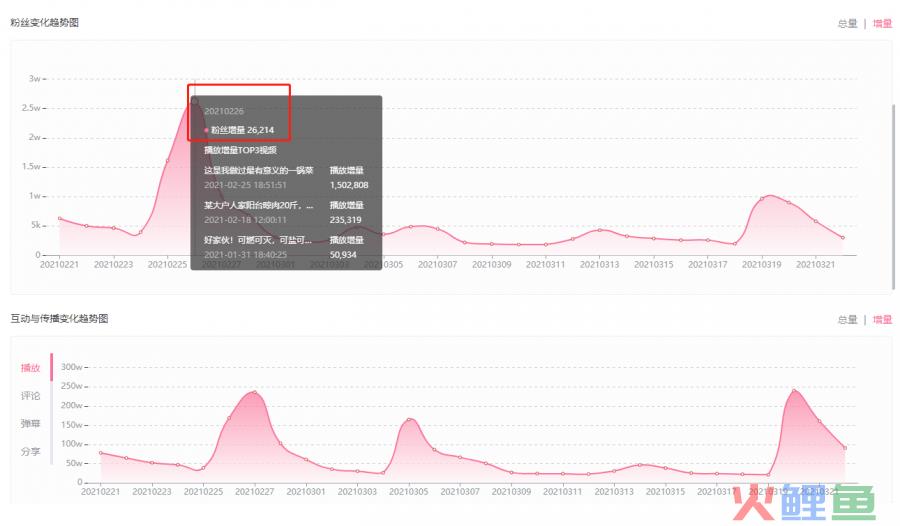Click the 20210317 data point in fan chart
This screenshot has width=900, height=526.
(x=708, y=240)
